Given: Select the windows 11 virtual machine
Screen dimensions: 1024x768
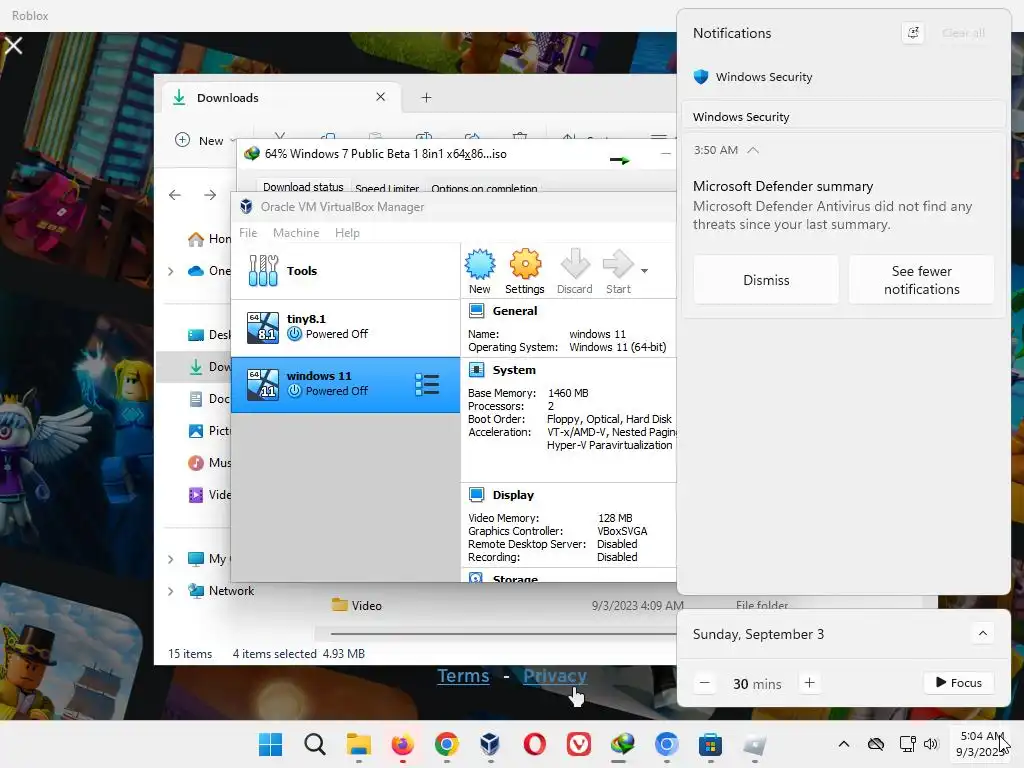Looking at the screenshot, I should coord(345,385).
